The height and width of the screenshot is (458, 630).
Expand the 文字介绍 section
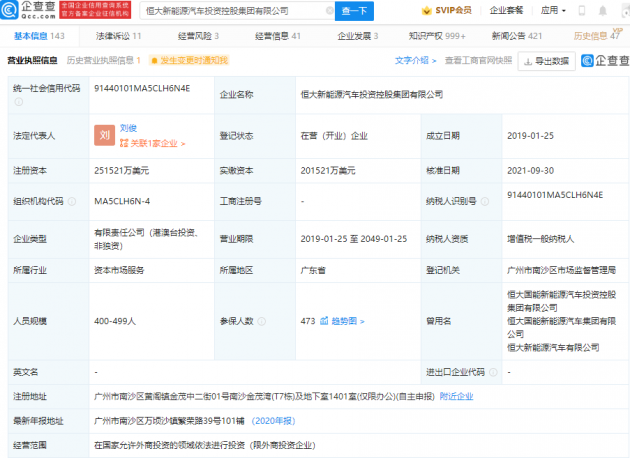coord(416,60)
